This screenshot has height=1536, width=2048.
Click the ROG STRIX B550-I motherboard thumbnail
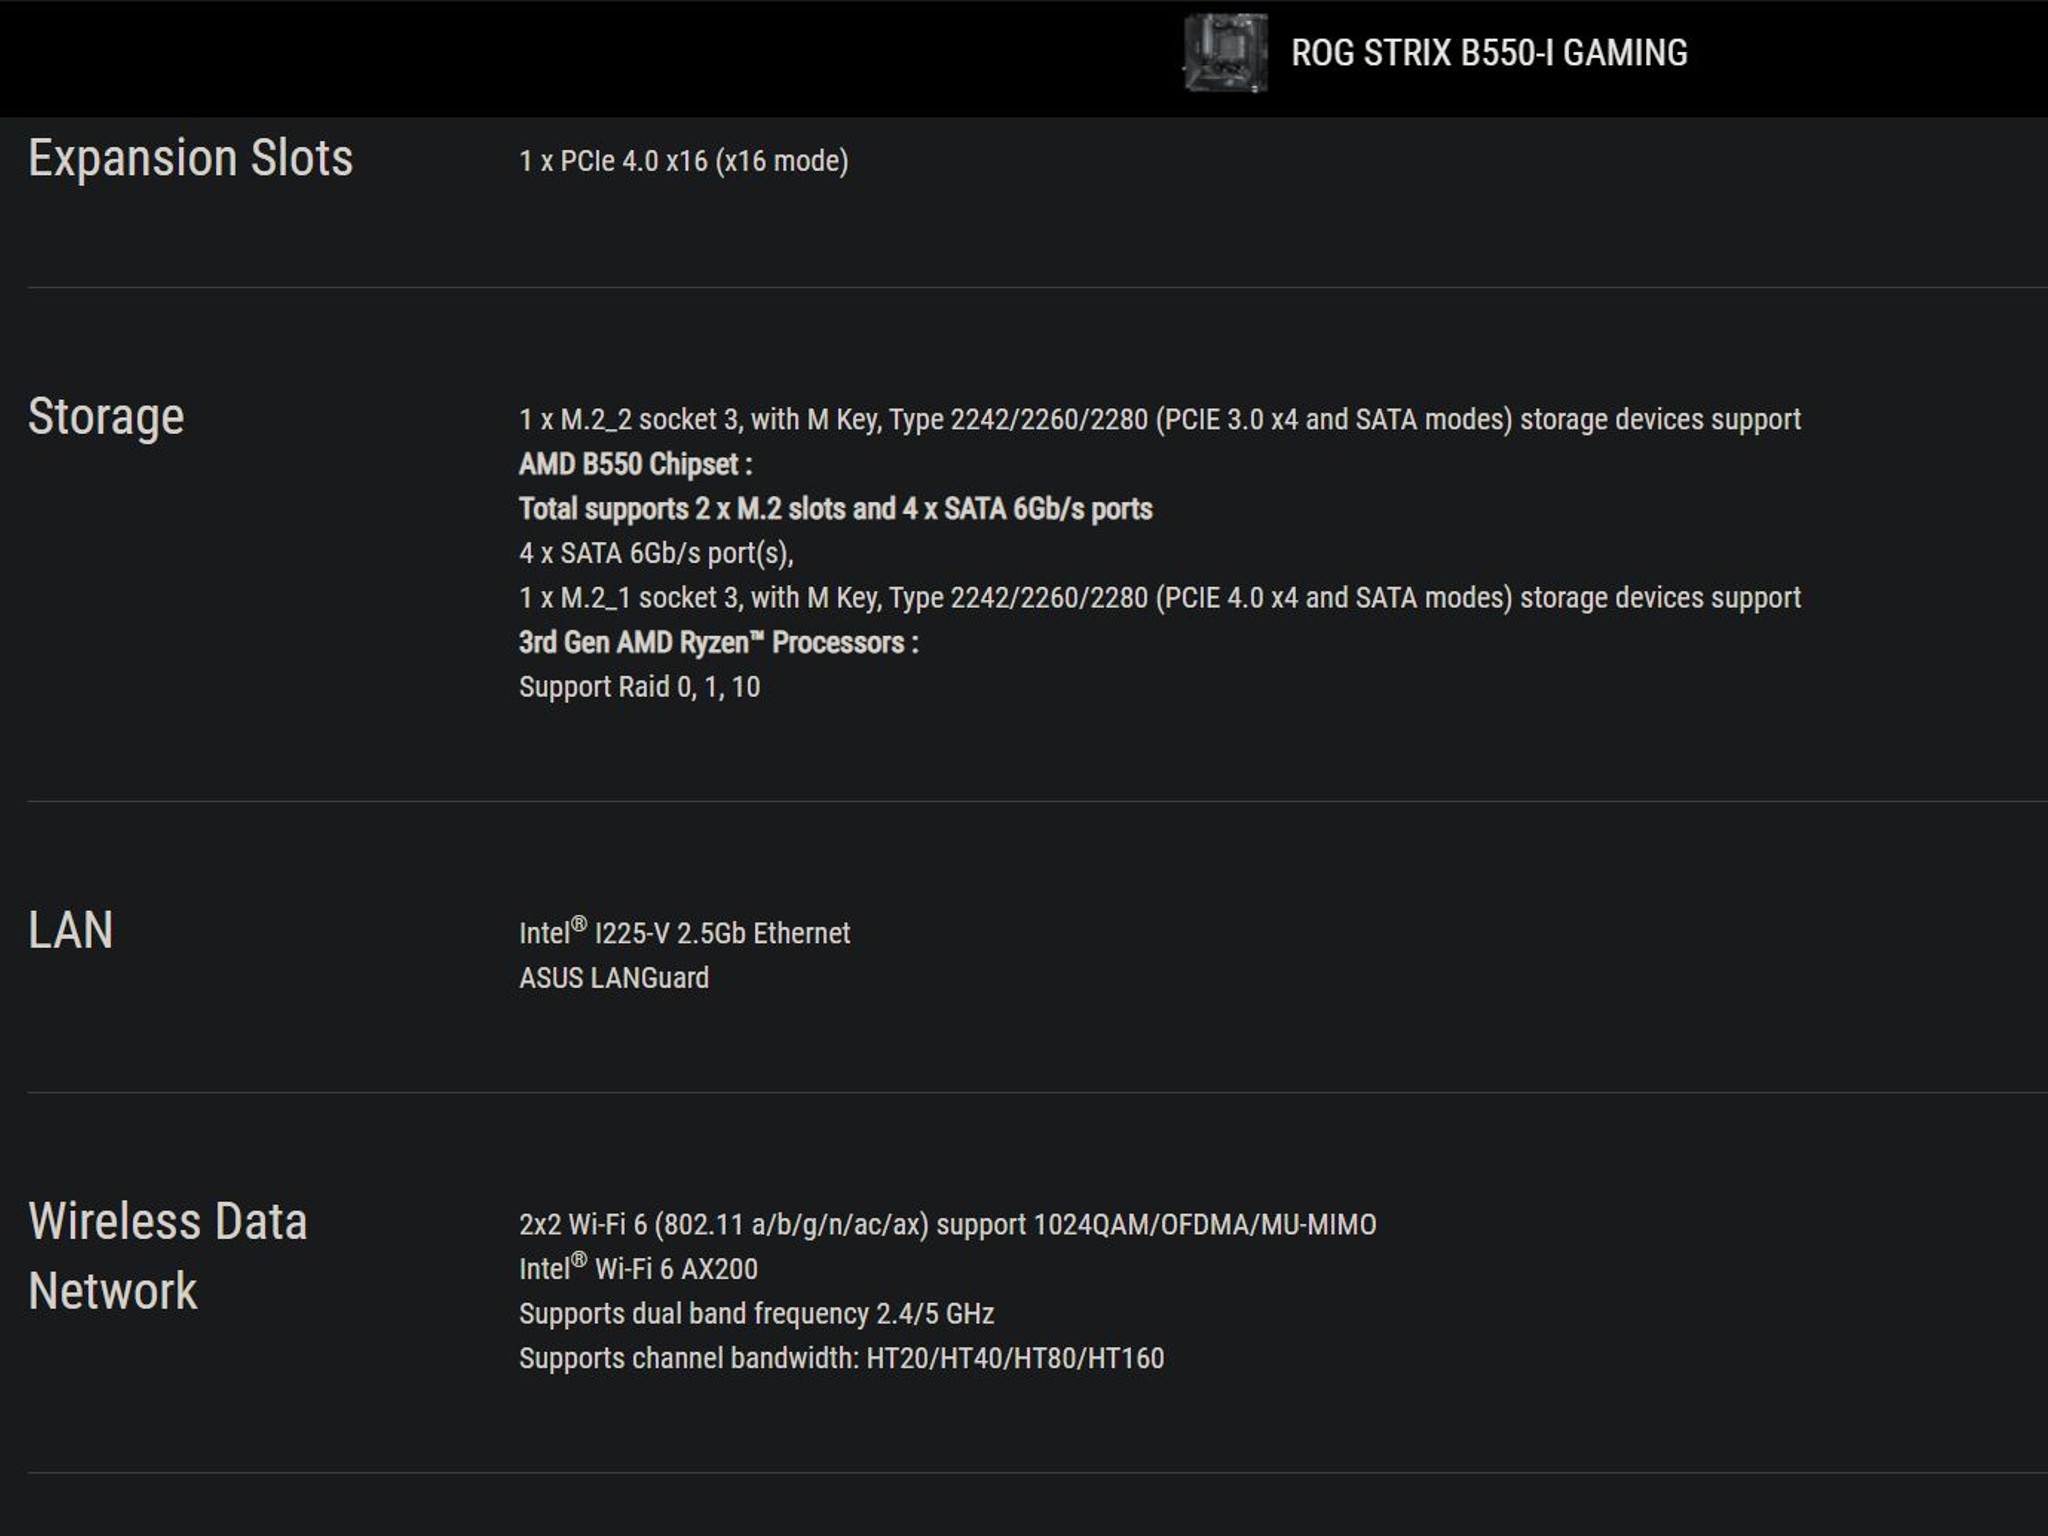(x=1225, y=53)
